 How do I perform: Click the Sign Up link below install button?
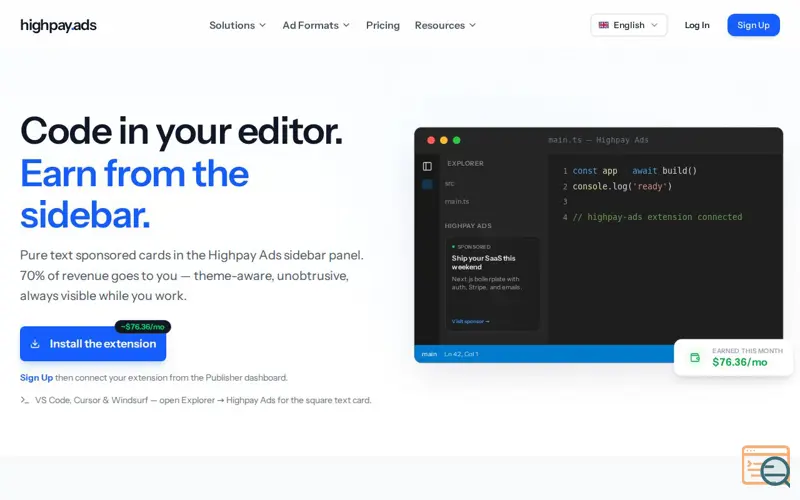tap(36, 378)
